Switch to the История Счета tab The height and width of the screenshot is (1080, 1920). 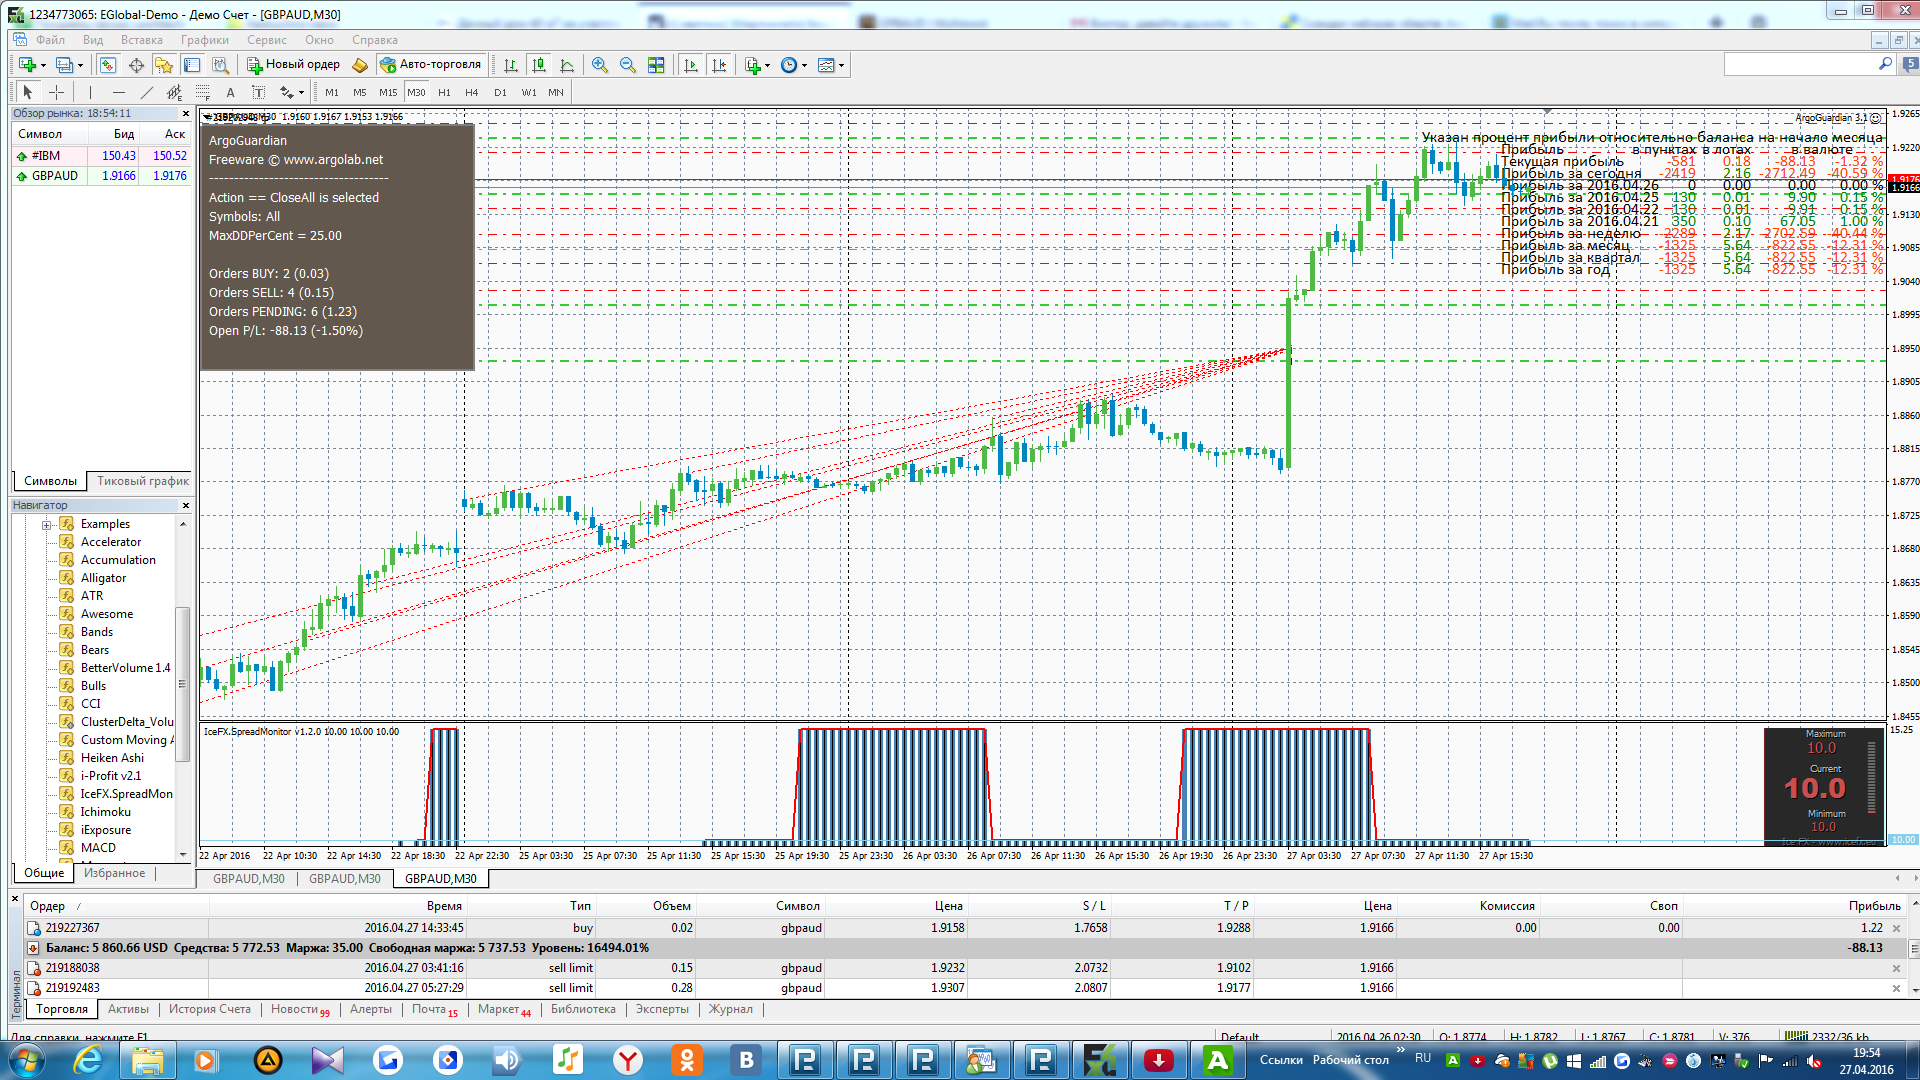210,1009
